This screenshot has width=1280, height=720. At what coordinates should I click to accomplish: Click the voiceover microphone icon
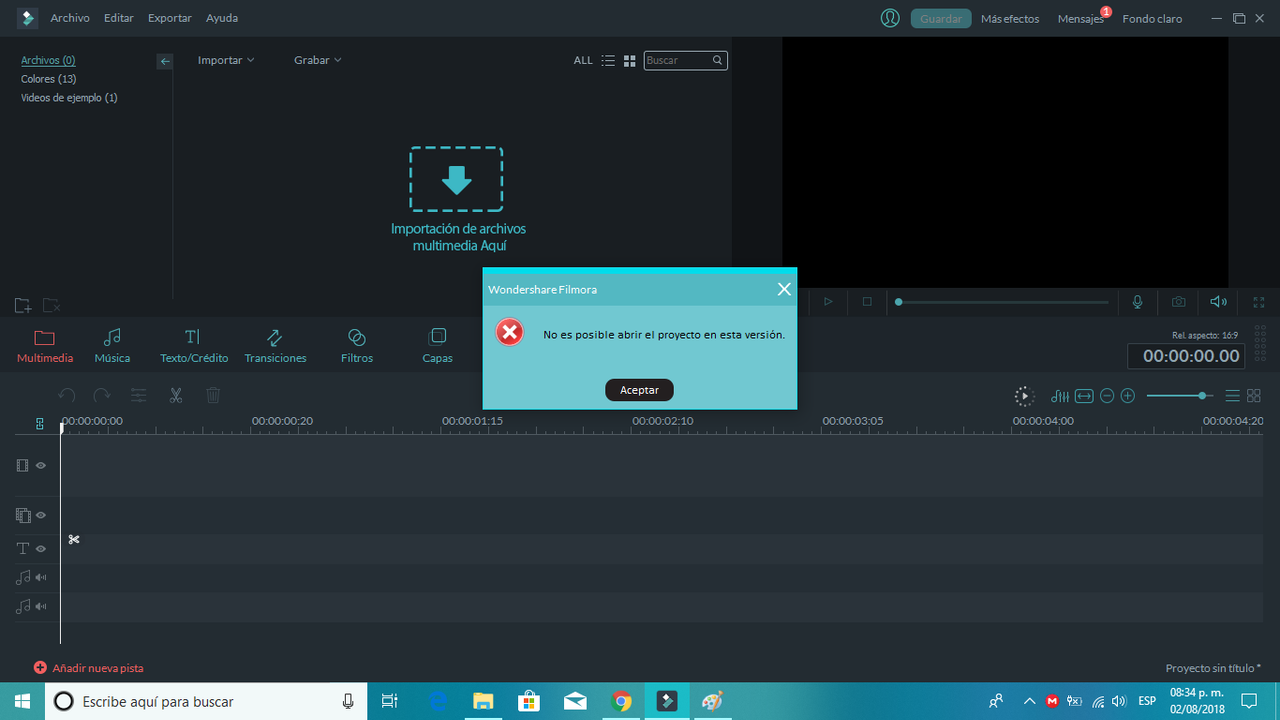(1137, 302)
